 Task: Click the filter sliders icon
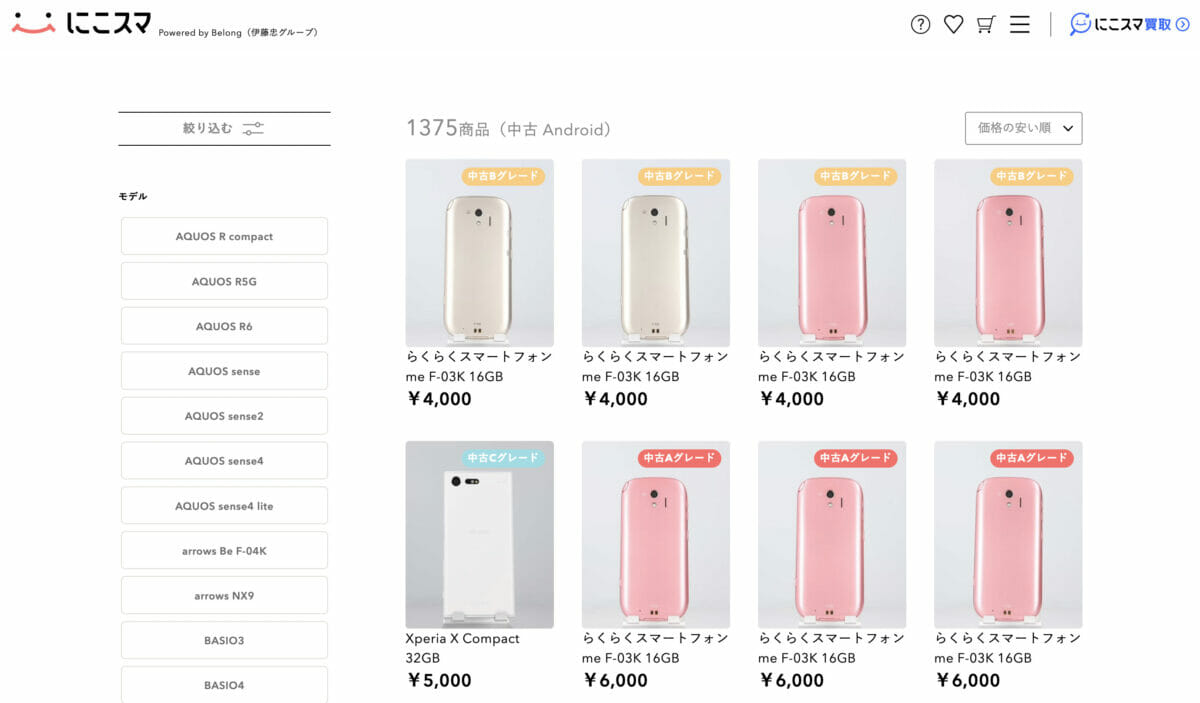(253, 129)
